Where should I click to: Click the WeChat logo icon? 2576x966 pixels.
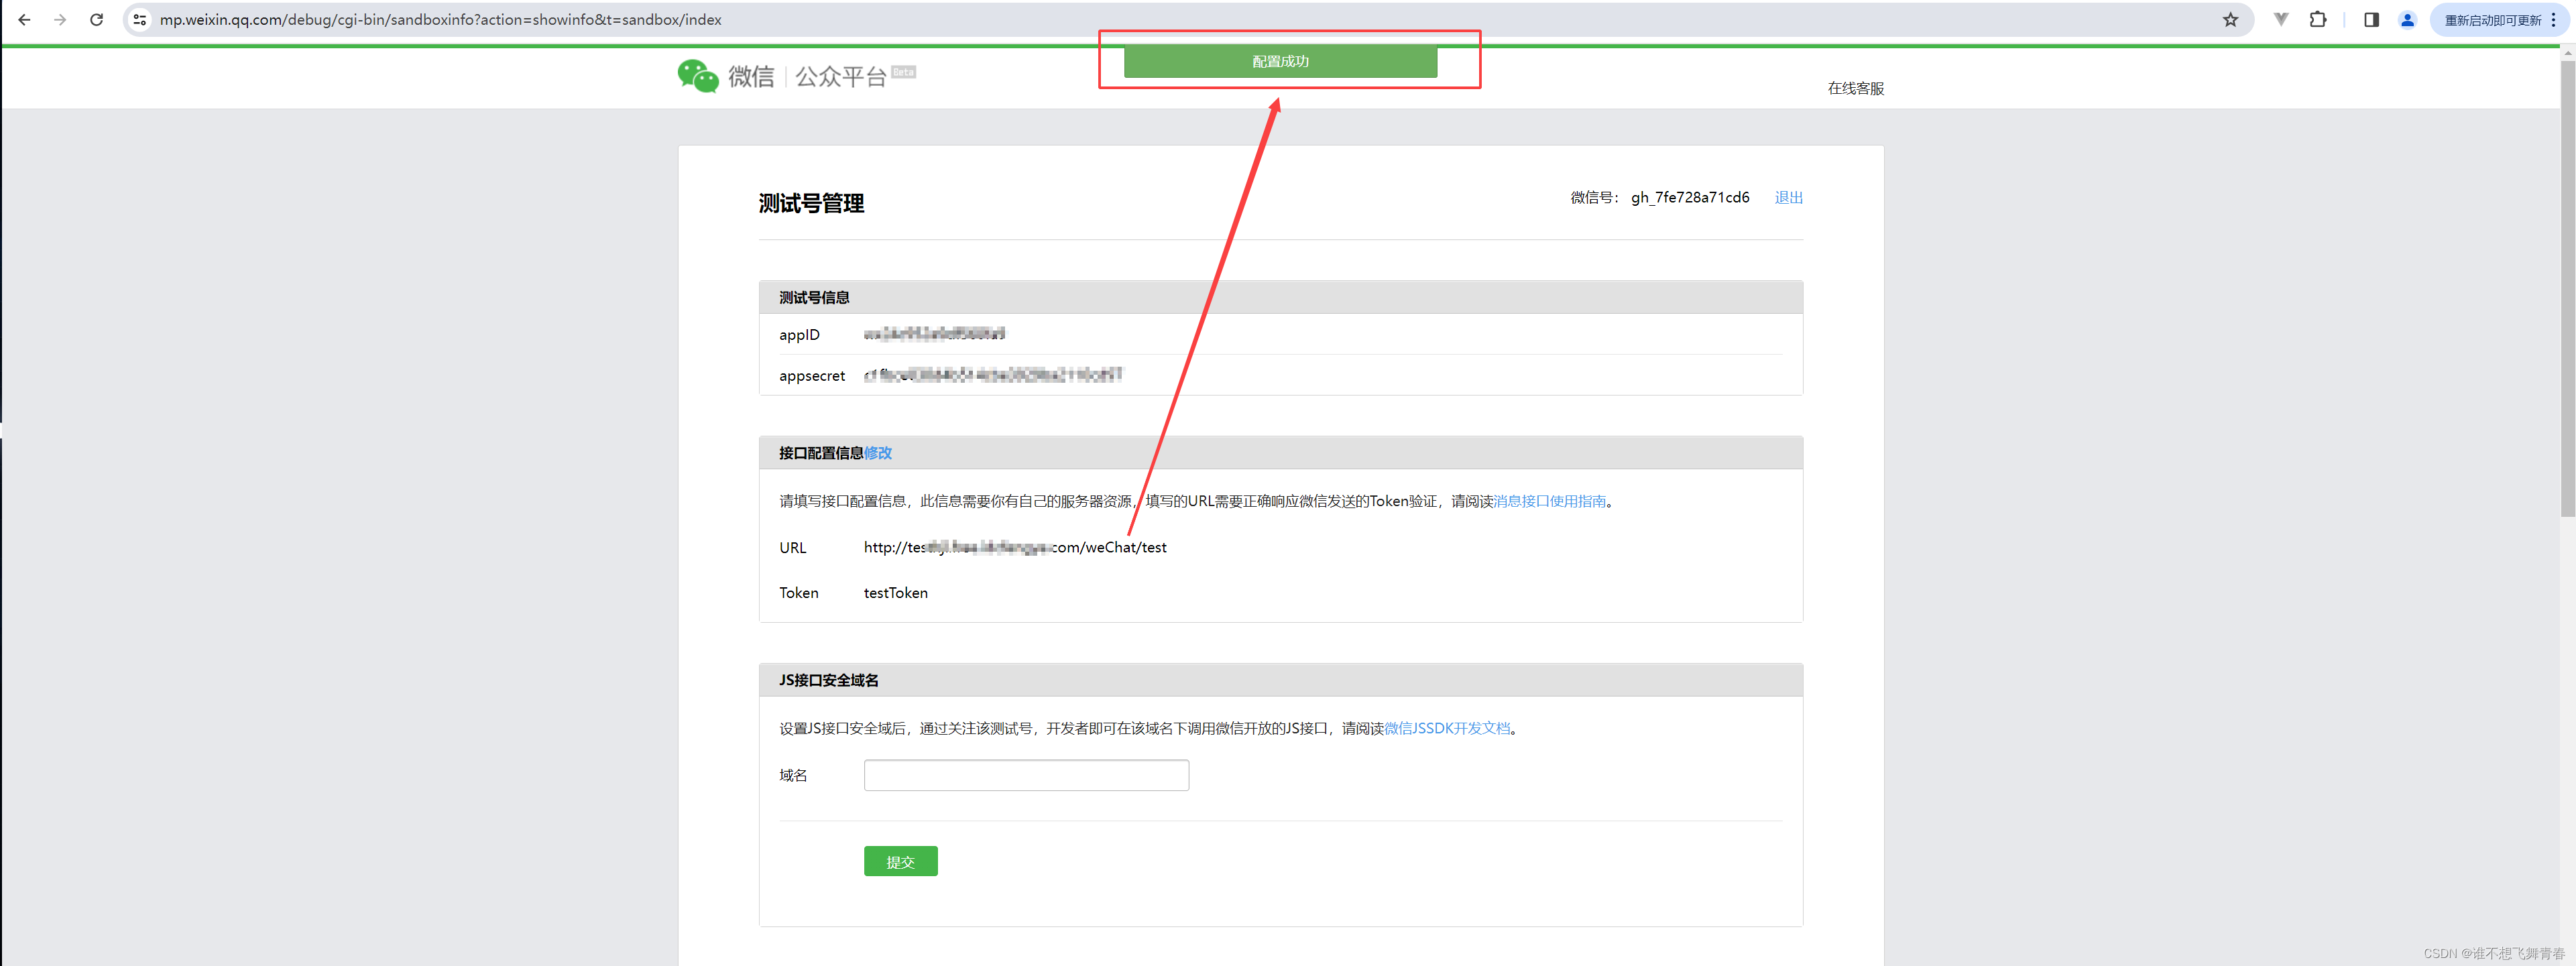coord(697,76)
